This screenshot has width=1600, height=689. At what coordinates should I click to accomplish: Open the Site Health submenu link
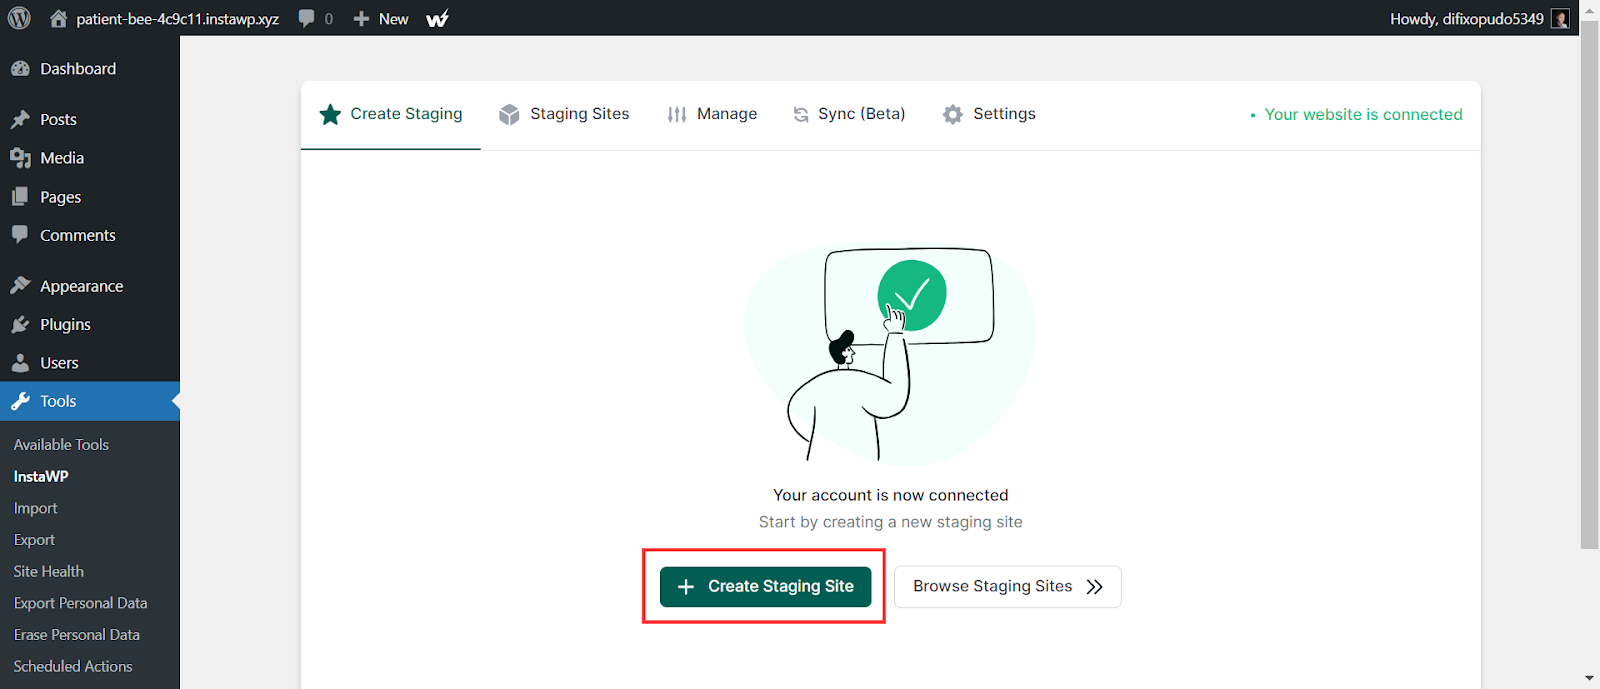tap(48, 571)
